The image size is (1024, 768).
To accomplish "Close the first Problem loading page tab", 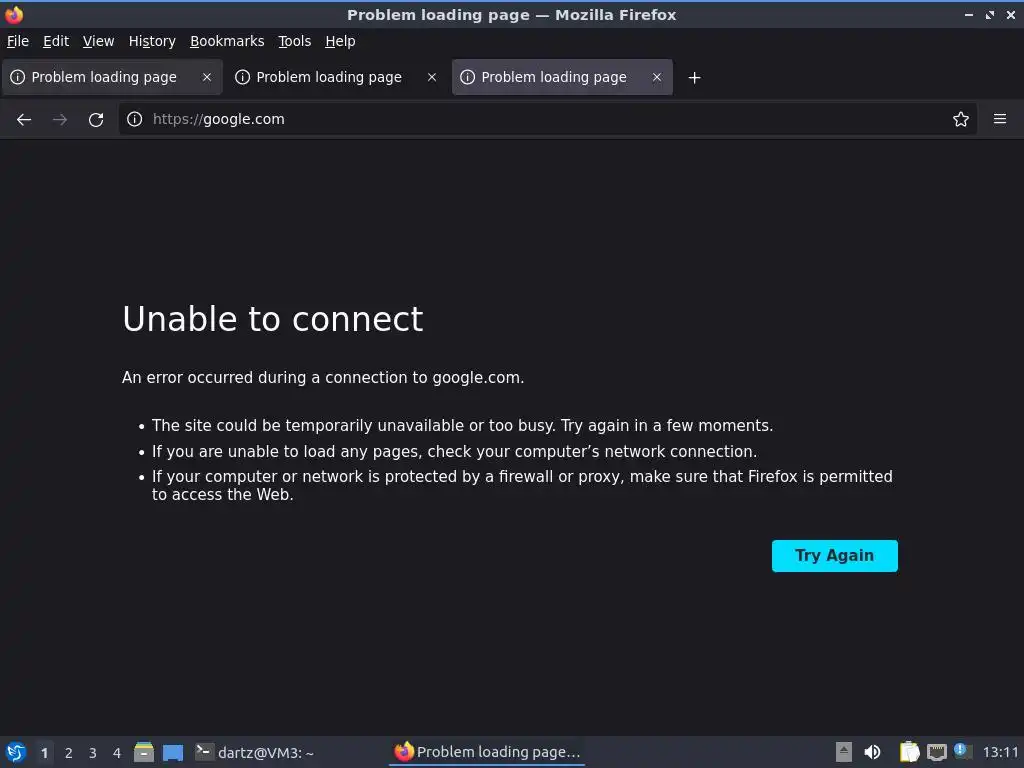I will tap(207, 77).
